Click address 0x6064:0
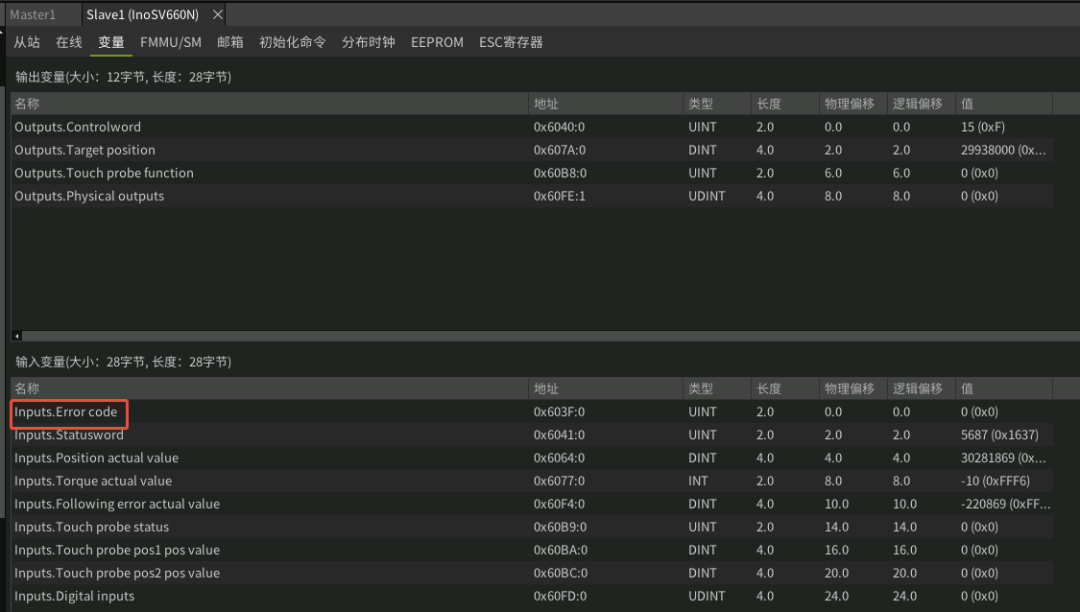 pos(559,458)
